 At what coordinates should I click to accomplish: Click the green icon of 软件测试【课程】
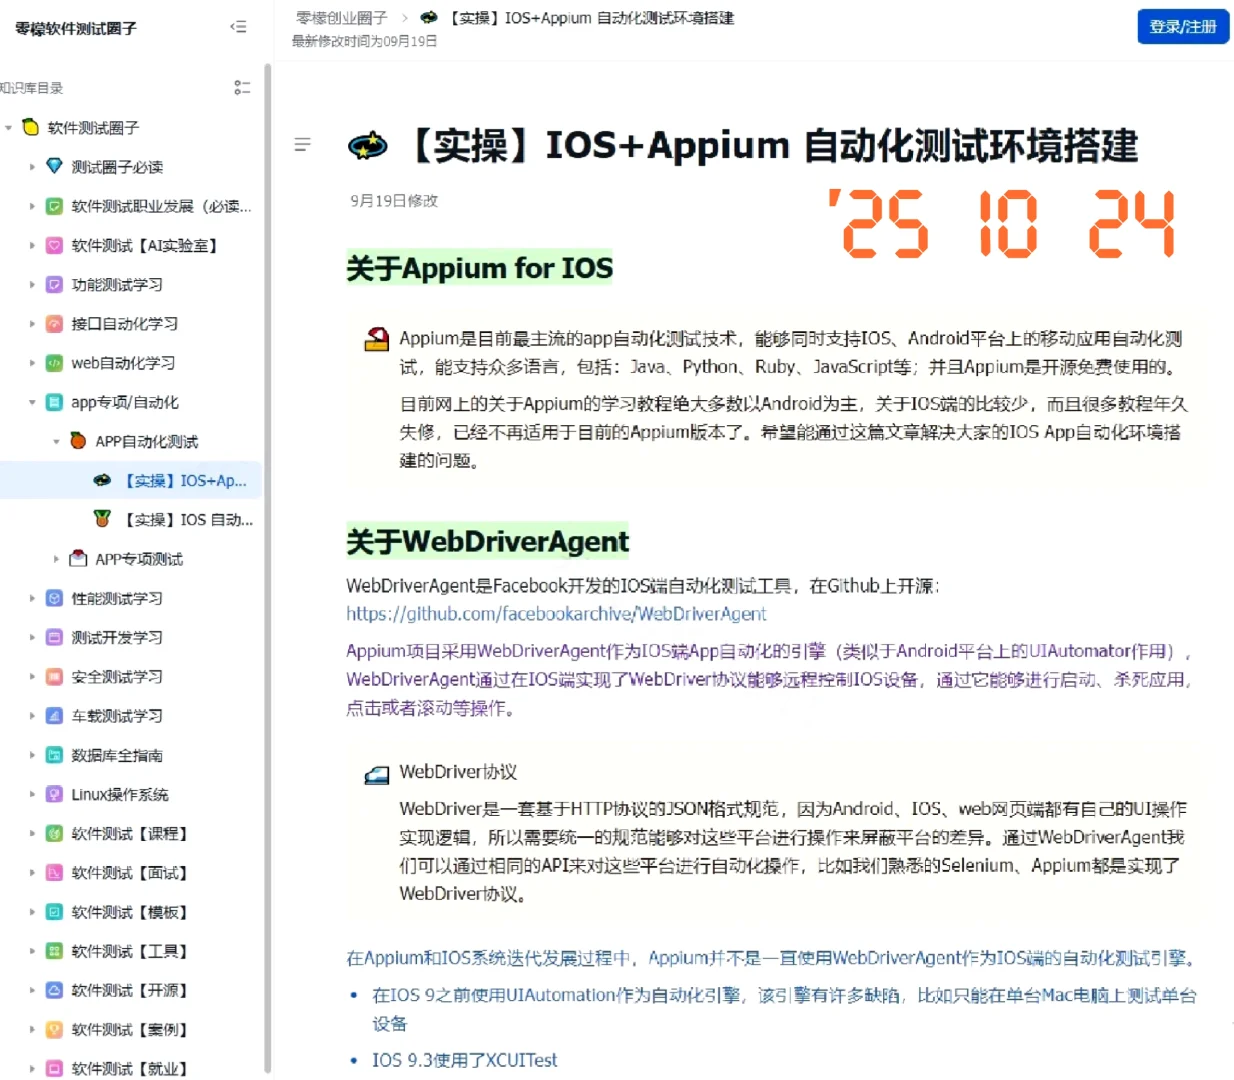pyautogui.click(x=55, y=833)
